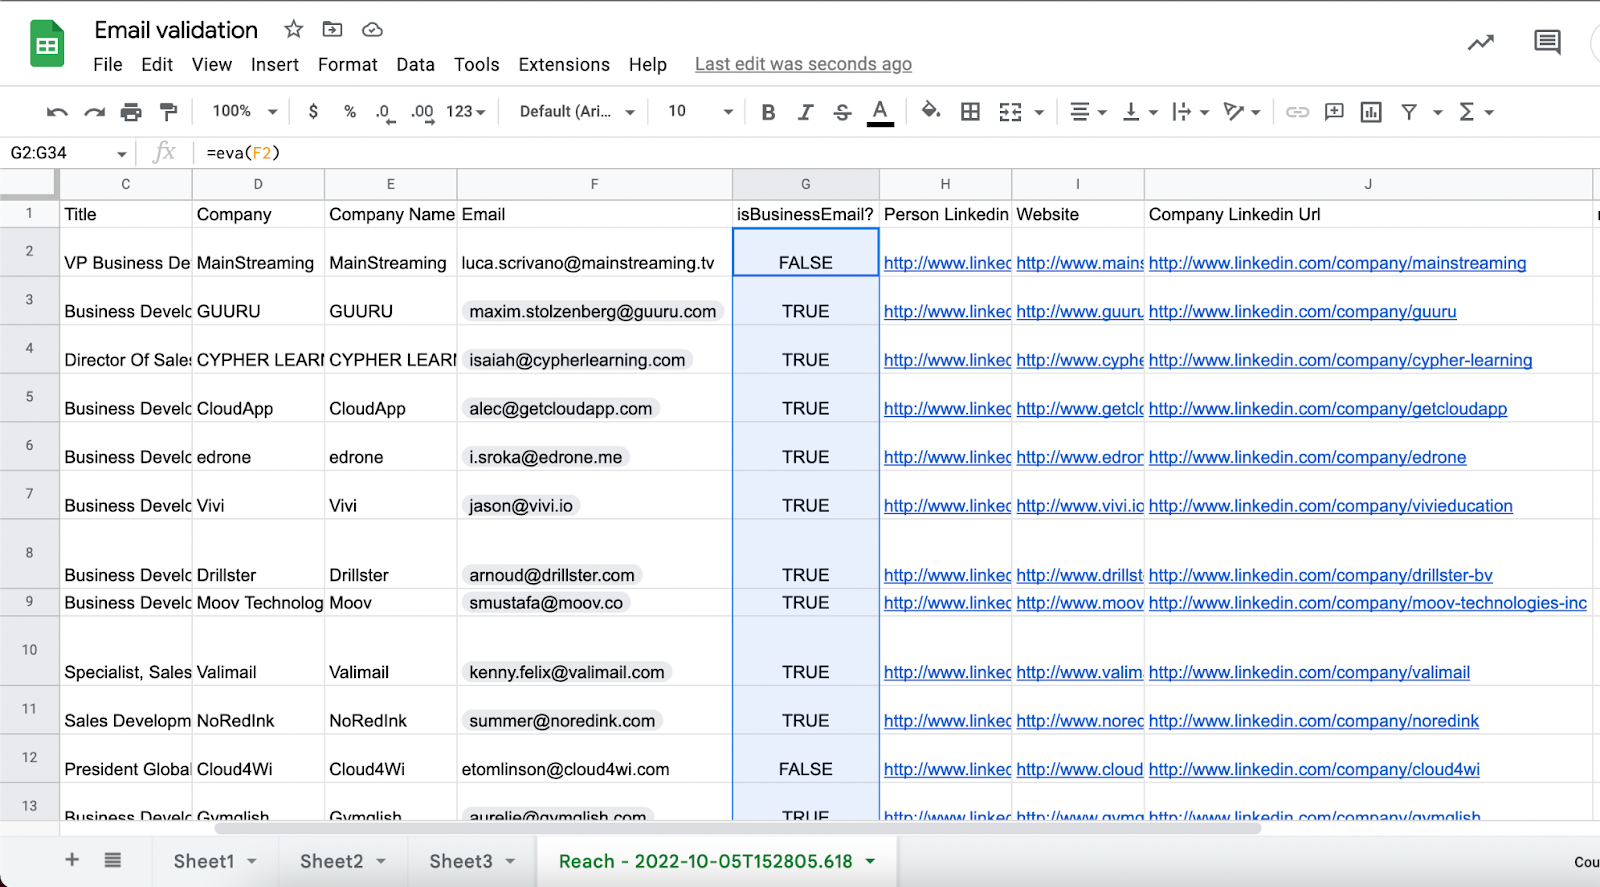Click the Redo icon
The width and height of the screenshot is (1600, 887).
[x=94, y=112]
